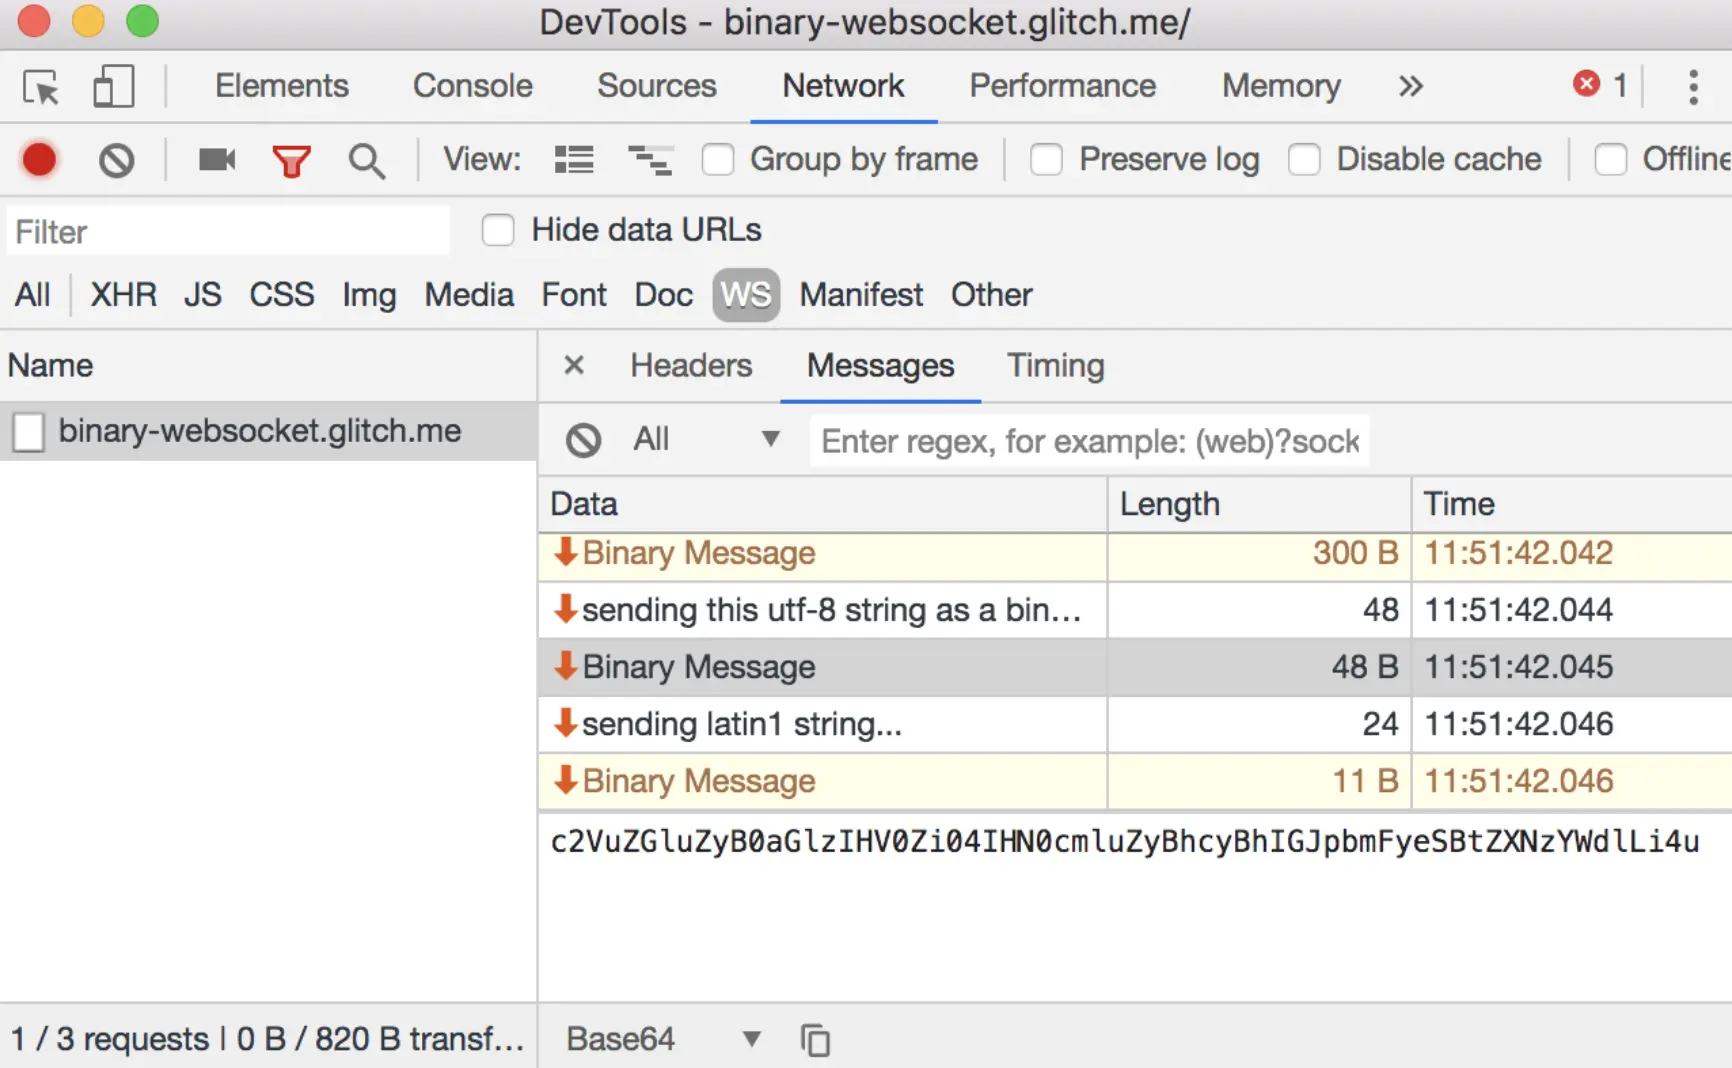Screen dimensions: 1732x1068
Task: Copy the Base64 message to clipboard
Action: coord(815,1040)
